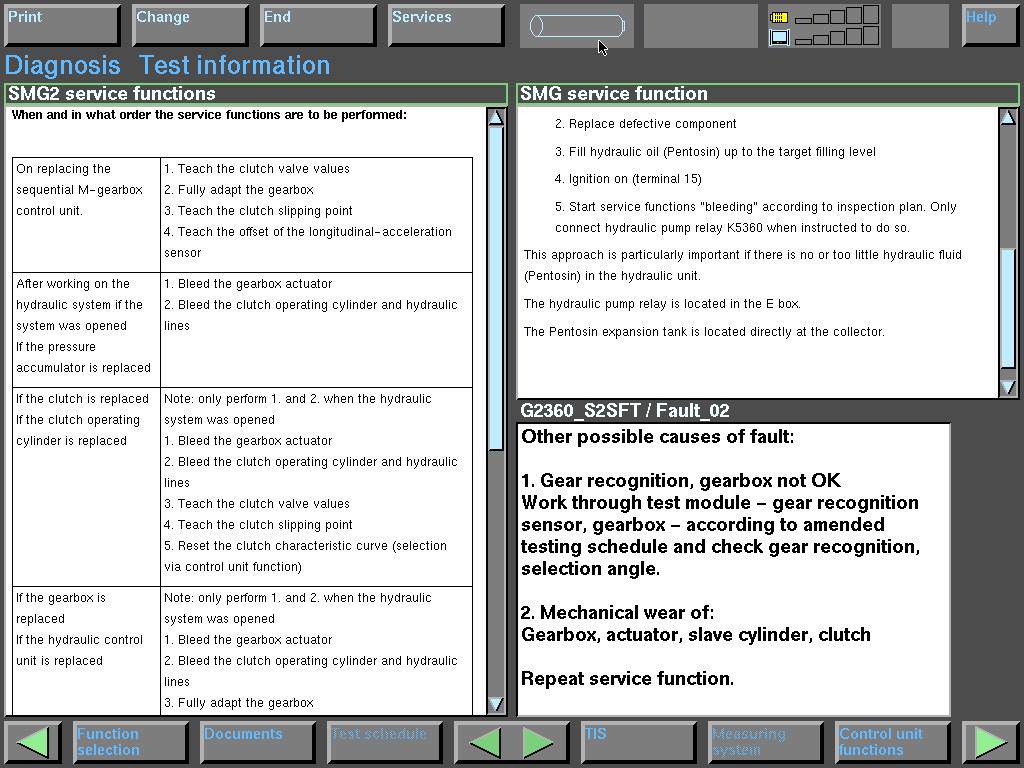Click '2. Mechanical wear of:' line
This screenshot has height=768, width=1024.
pos(617,613)
